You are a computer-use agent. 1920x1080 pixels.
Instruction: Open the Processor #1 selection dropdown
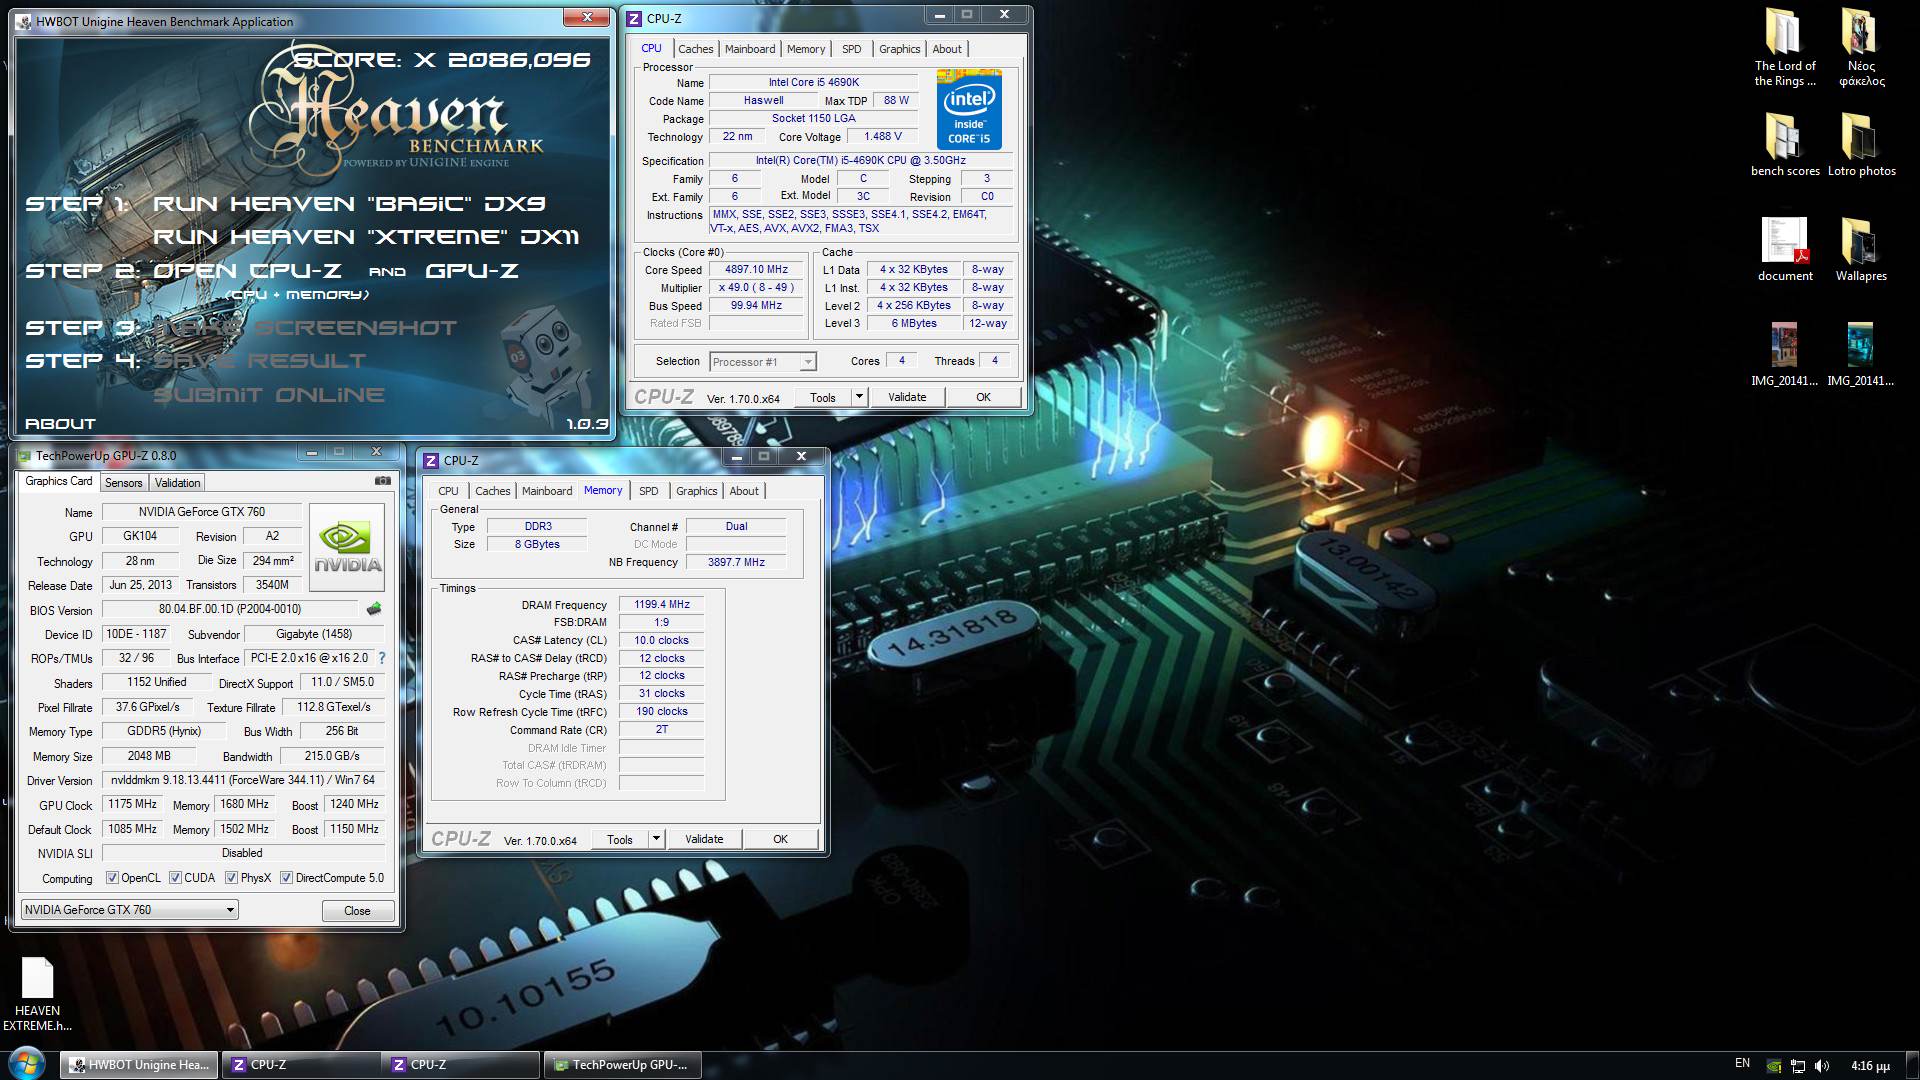tap(763, 362)
